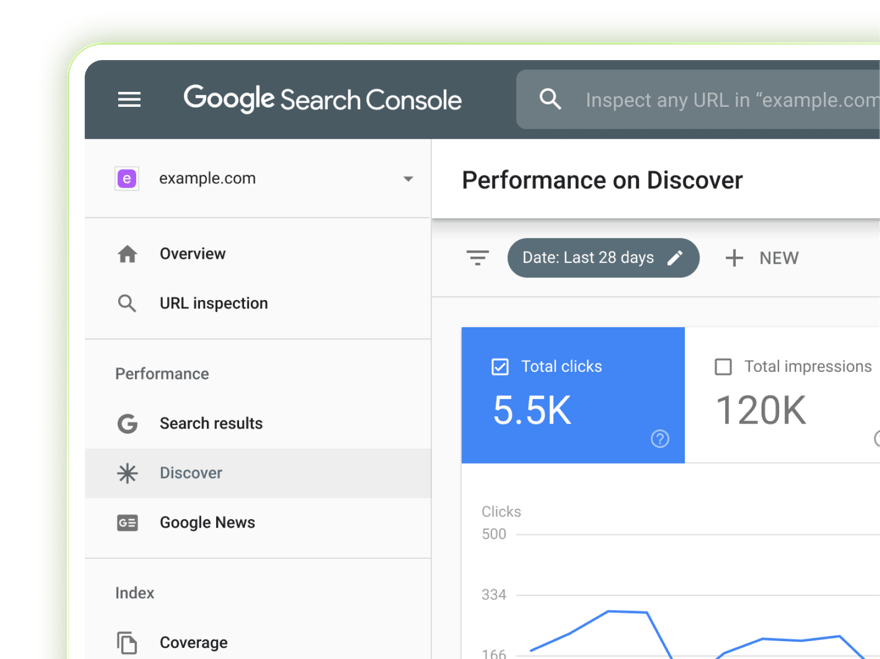Open the Date: Last 28 days filter chip

[603, 258]
